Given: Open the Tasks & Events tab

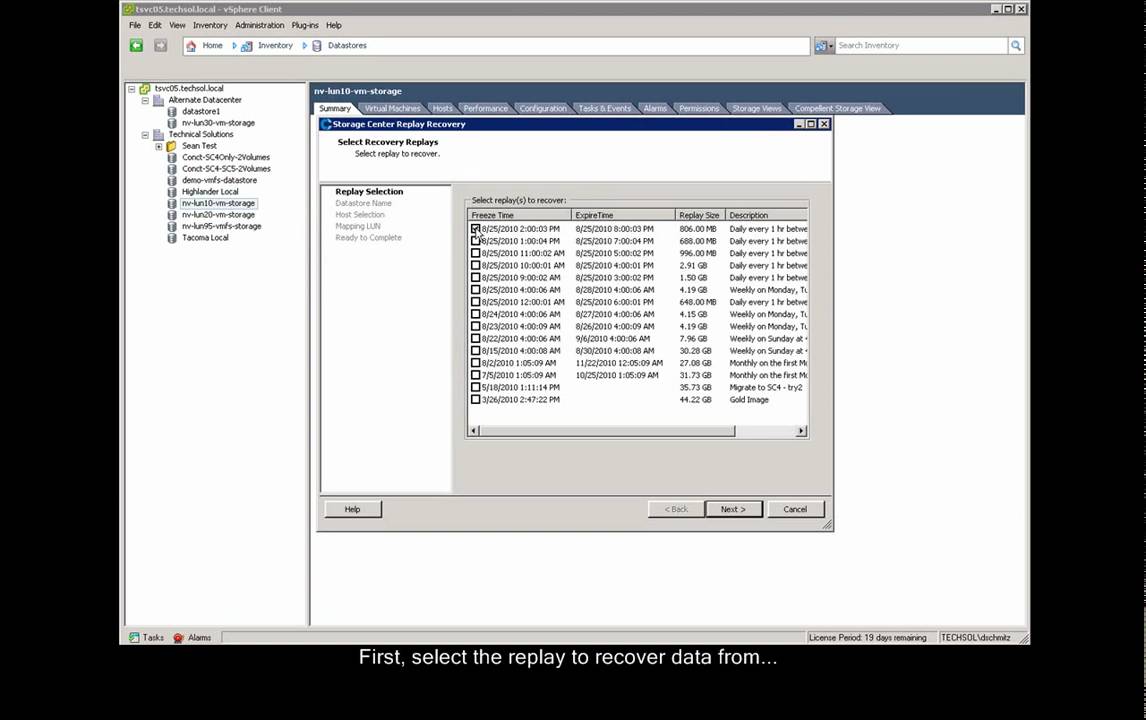Looking at the screenshot, I should 604,108.
